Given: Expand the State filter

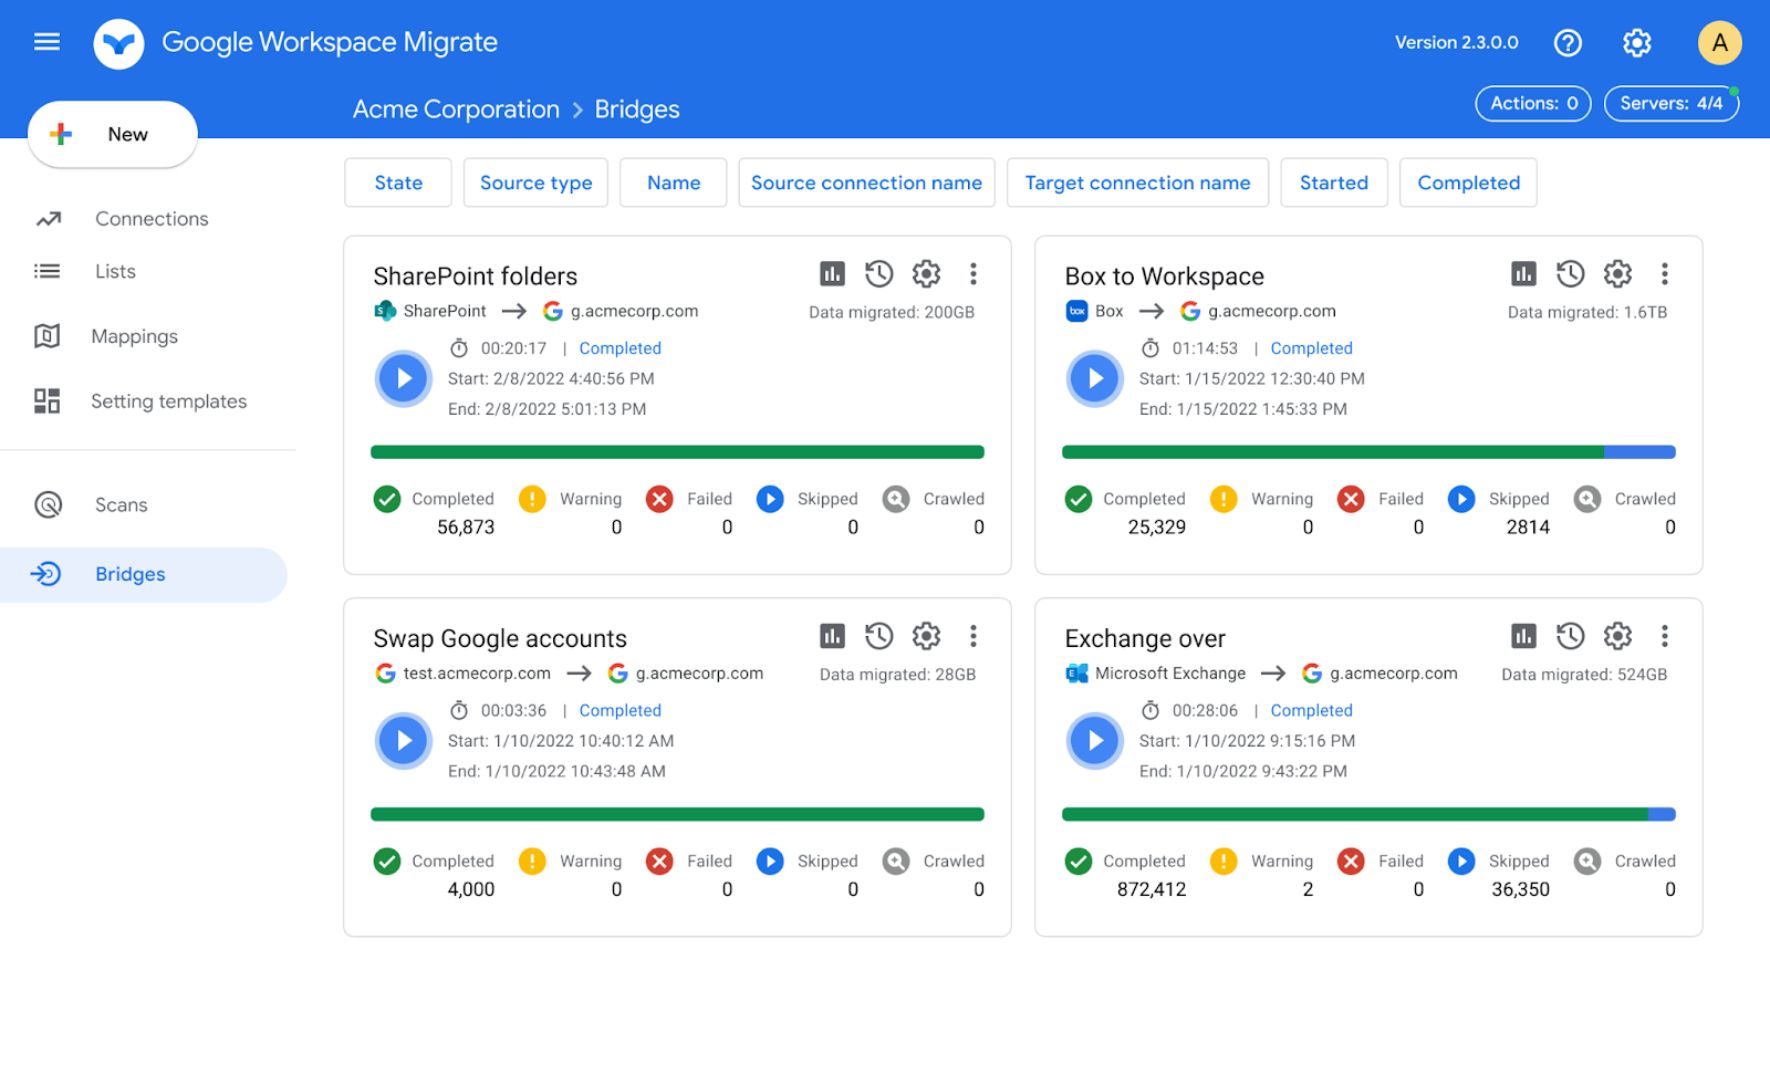Looking at the screenshot, I should tap(398, 183).
